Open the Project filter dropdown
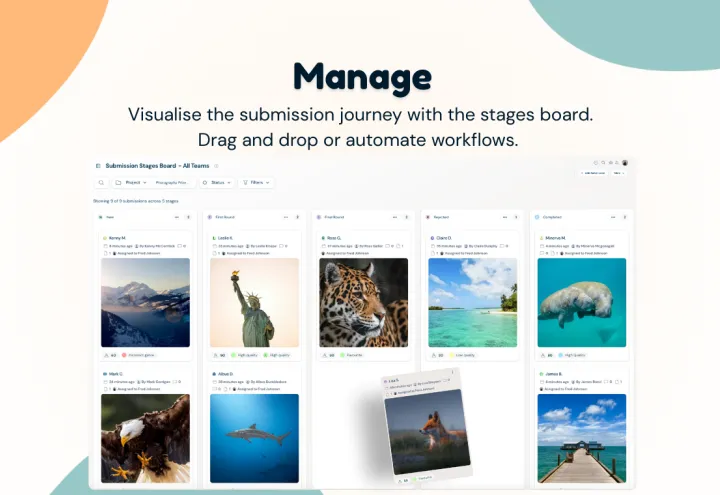 [x=131, y=183]
